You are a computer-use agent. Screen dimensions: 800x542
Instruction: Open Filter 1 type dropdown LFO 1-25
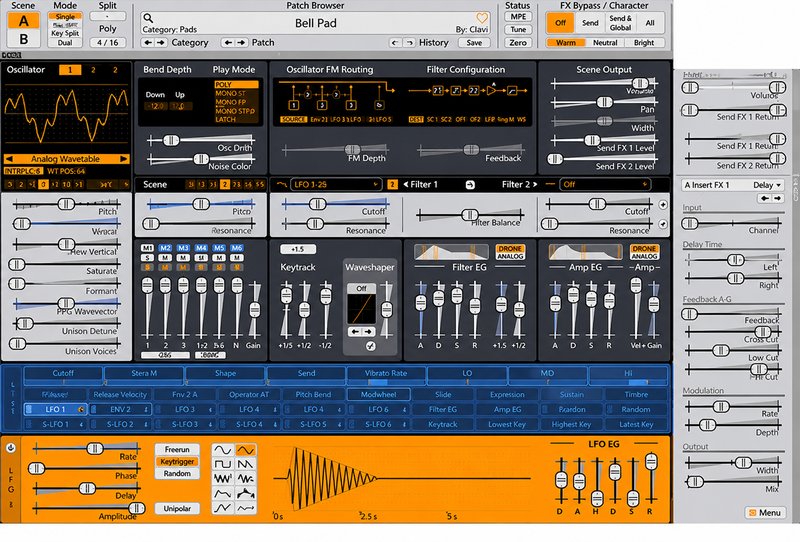pyautogui.click(x=336, y=185)
